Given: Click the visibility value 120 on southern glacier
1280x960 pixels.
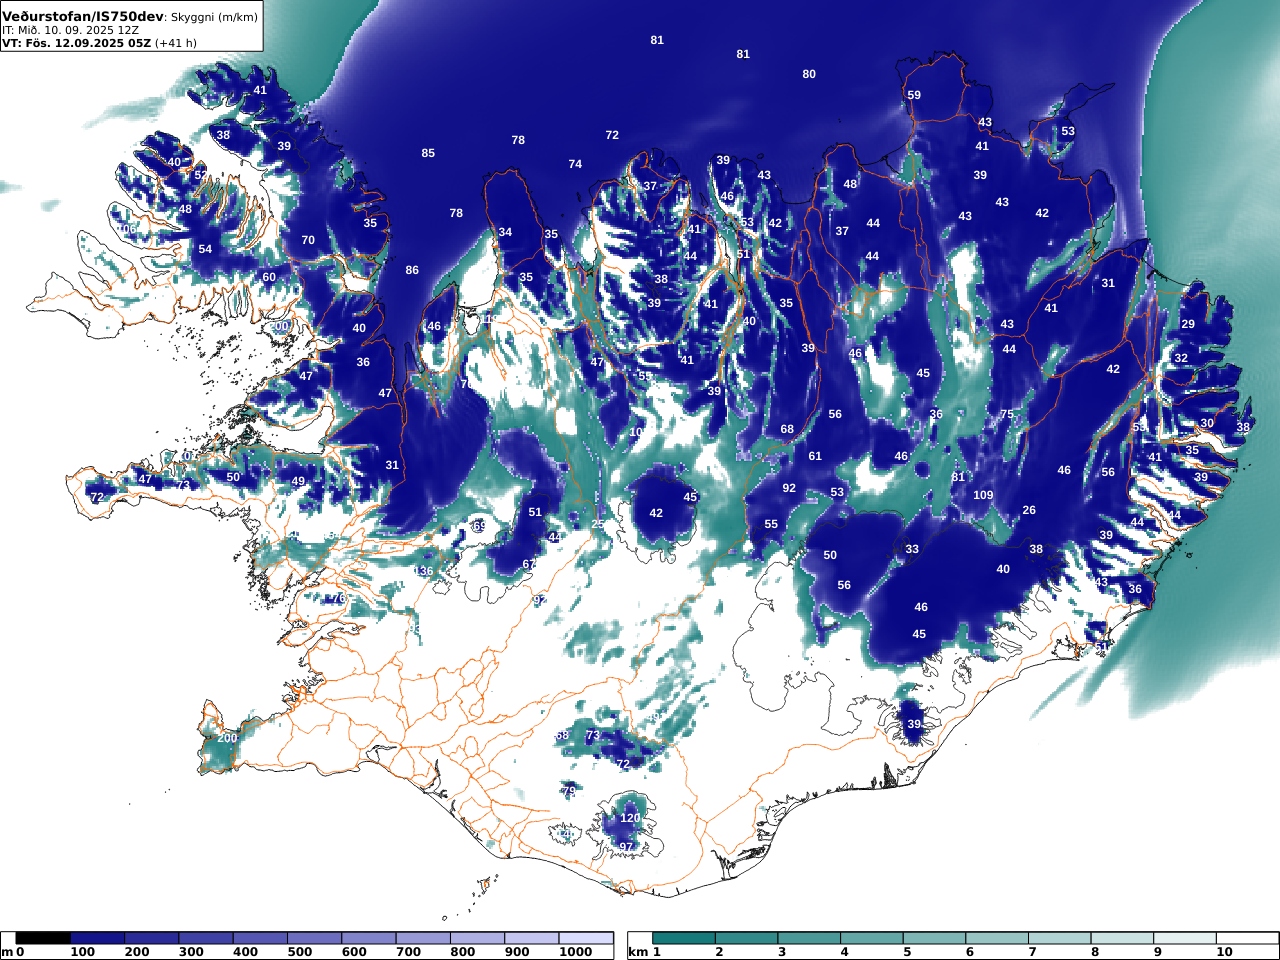Looking at the screenshot, I should point(630,817).
